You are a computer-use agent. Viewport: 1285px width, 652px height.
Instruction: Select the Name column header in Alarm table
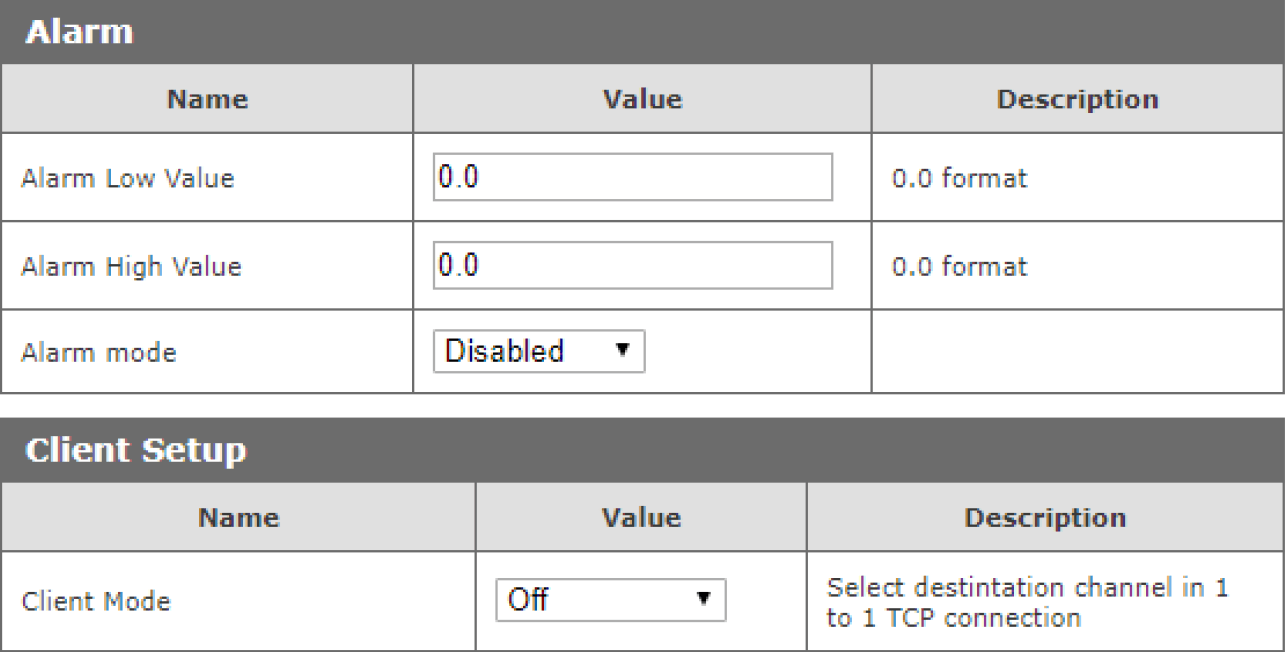coord(207,99)
